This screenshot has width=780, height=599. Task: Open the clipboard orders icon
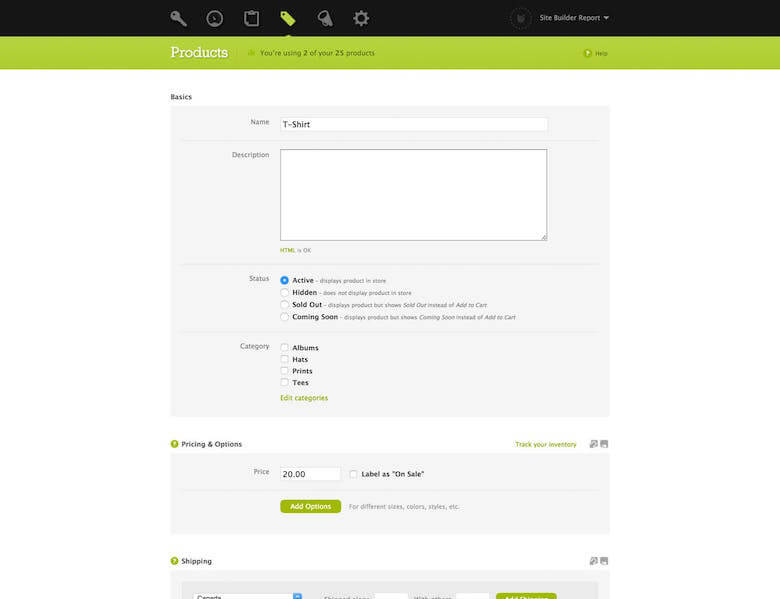pyautogui.click(x=251, y=18)
